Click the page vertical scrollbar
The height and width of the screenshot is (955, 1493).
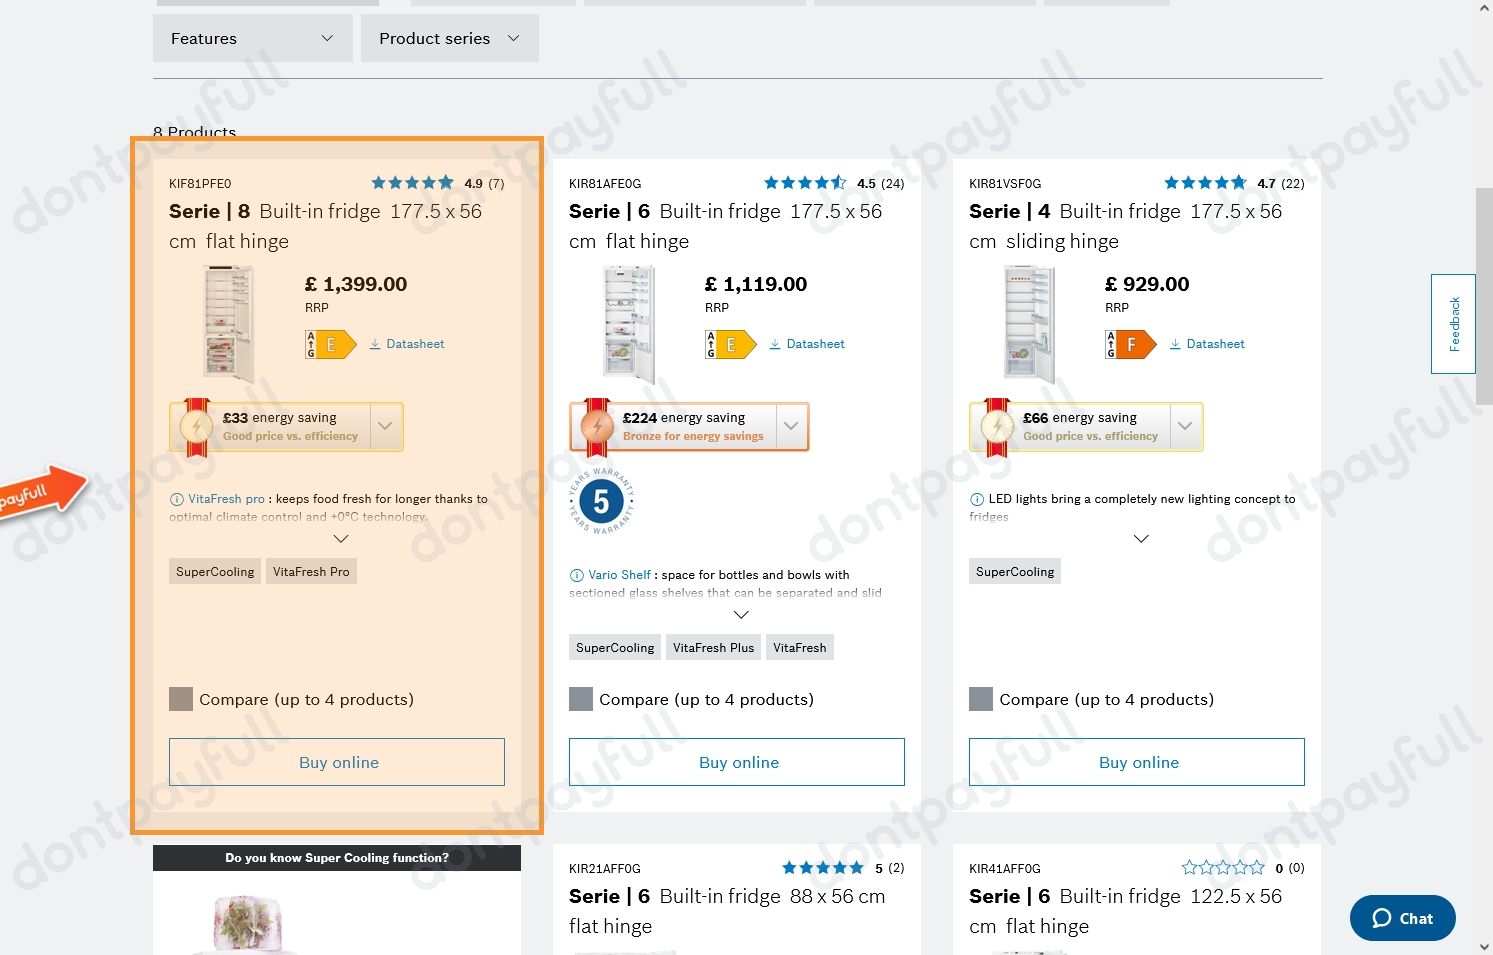tap(1484, 295)
